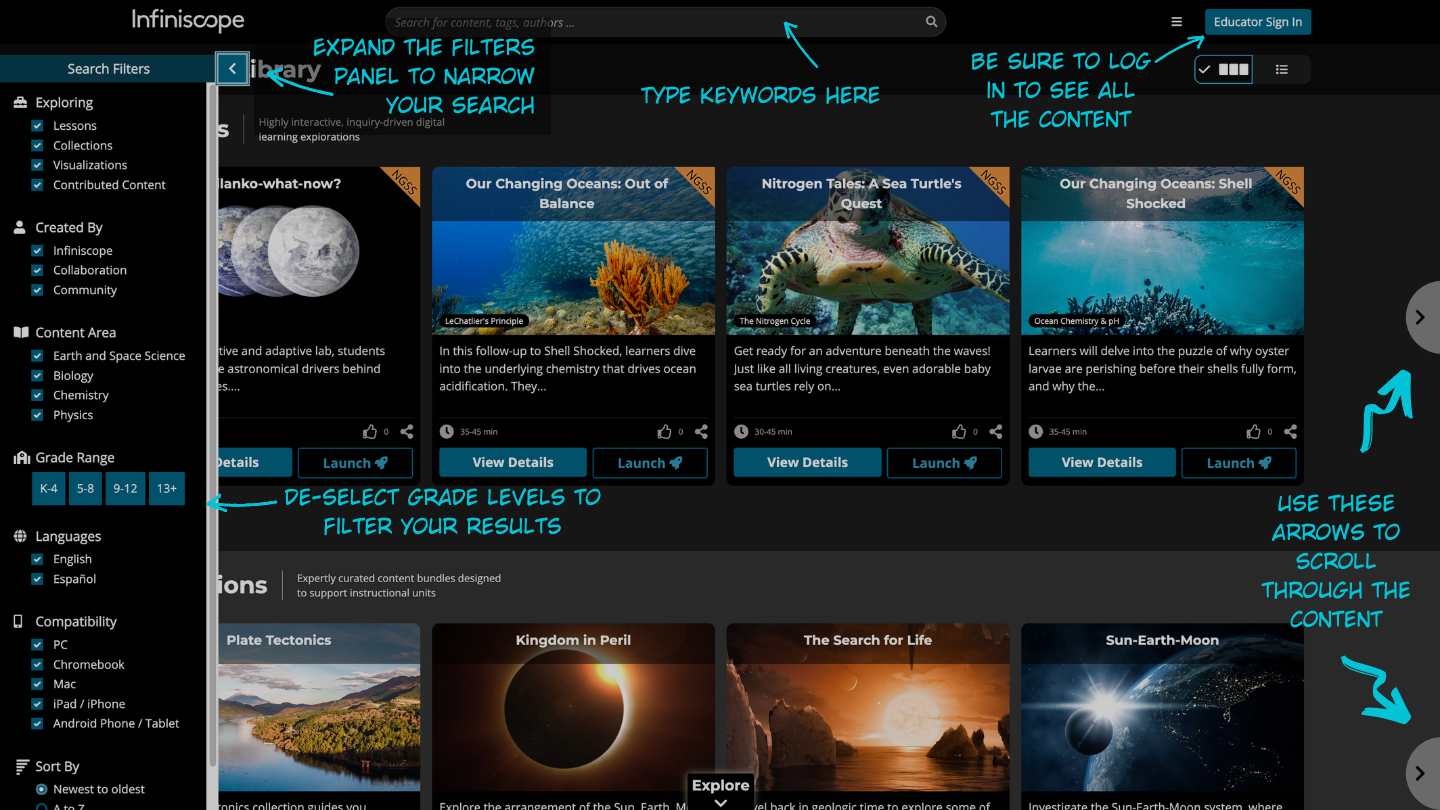Image resolution: width=1440 pixels, height=810 pixels.
Task: Toggle the 9-12 grade range filter
Action: click(125, 488)
